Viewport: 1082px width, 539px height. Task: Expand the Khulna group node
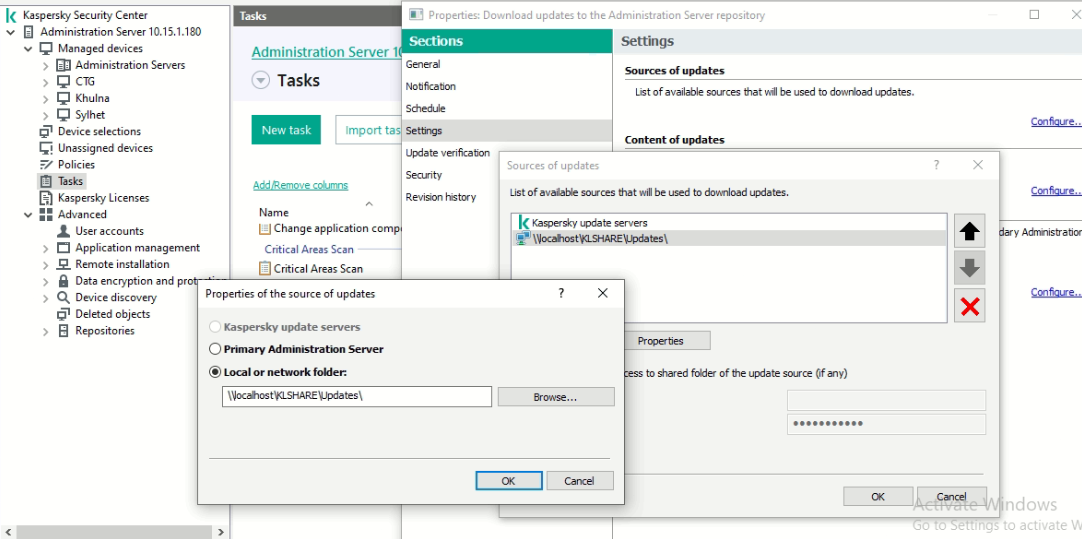[46, 99]
